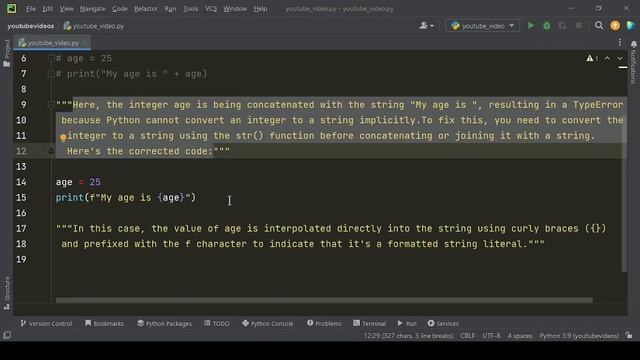Open the Terminal tool window

369,323
